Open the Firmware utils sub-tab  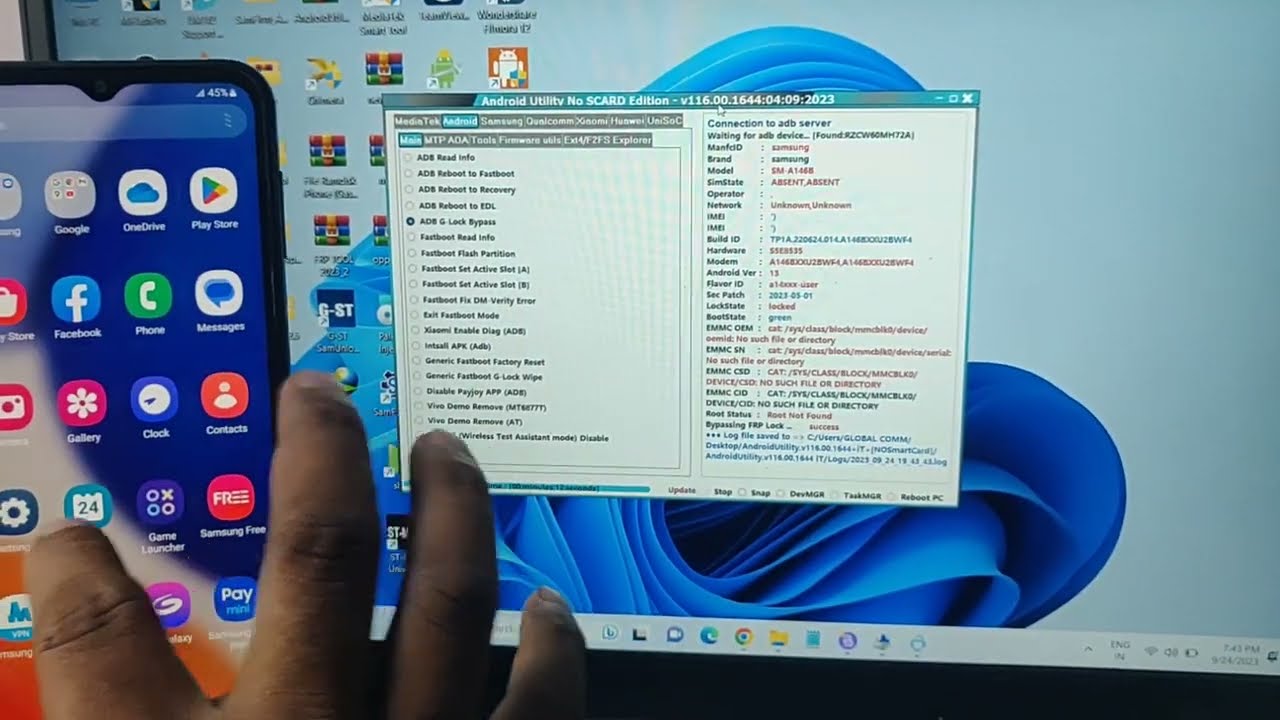(x=530, y=140)
